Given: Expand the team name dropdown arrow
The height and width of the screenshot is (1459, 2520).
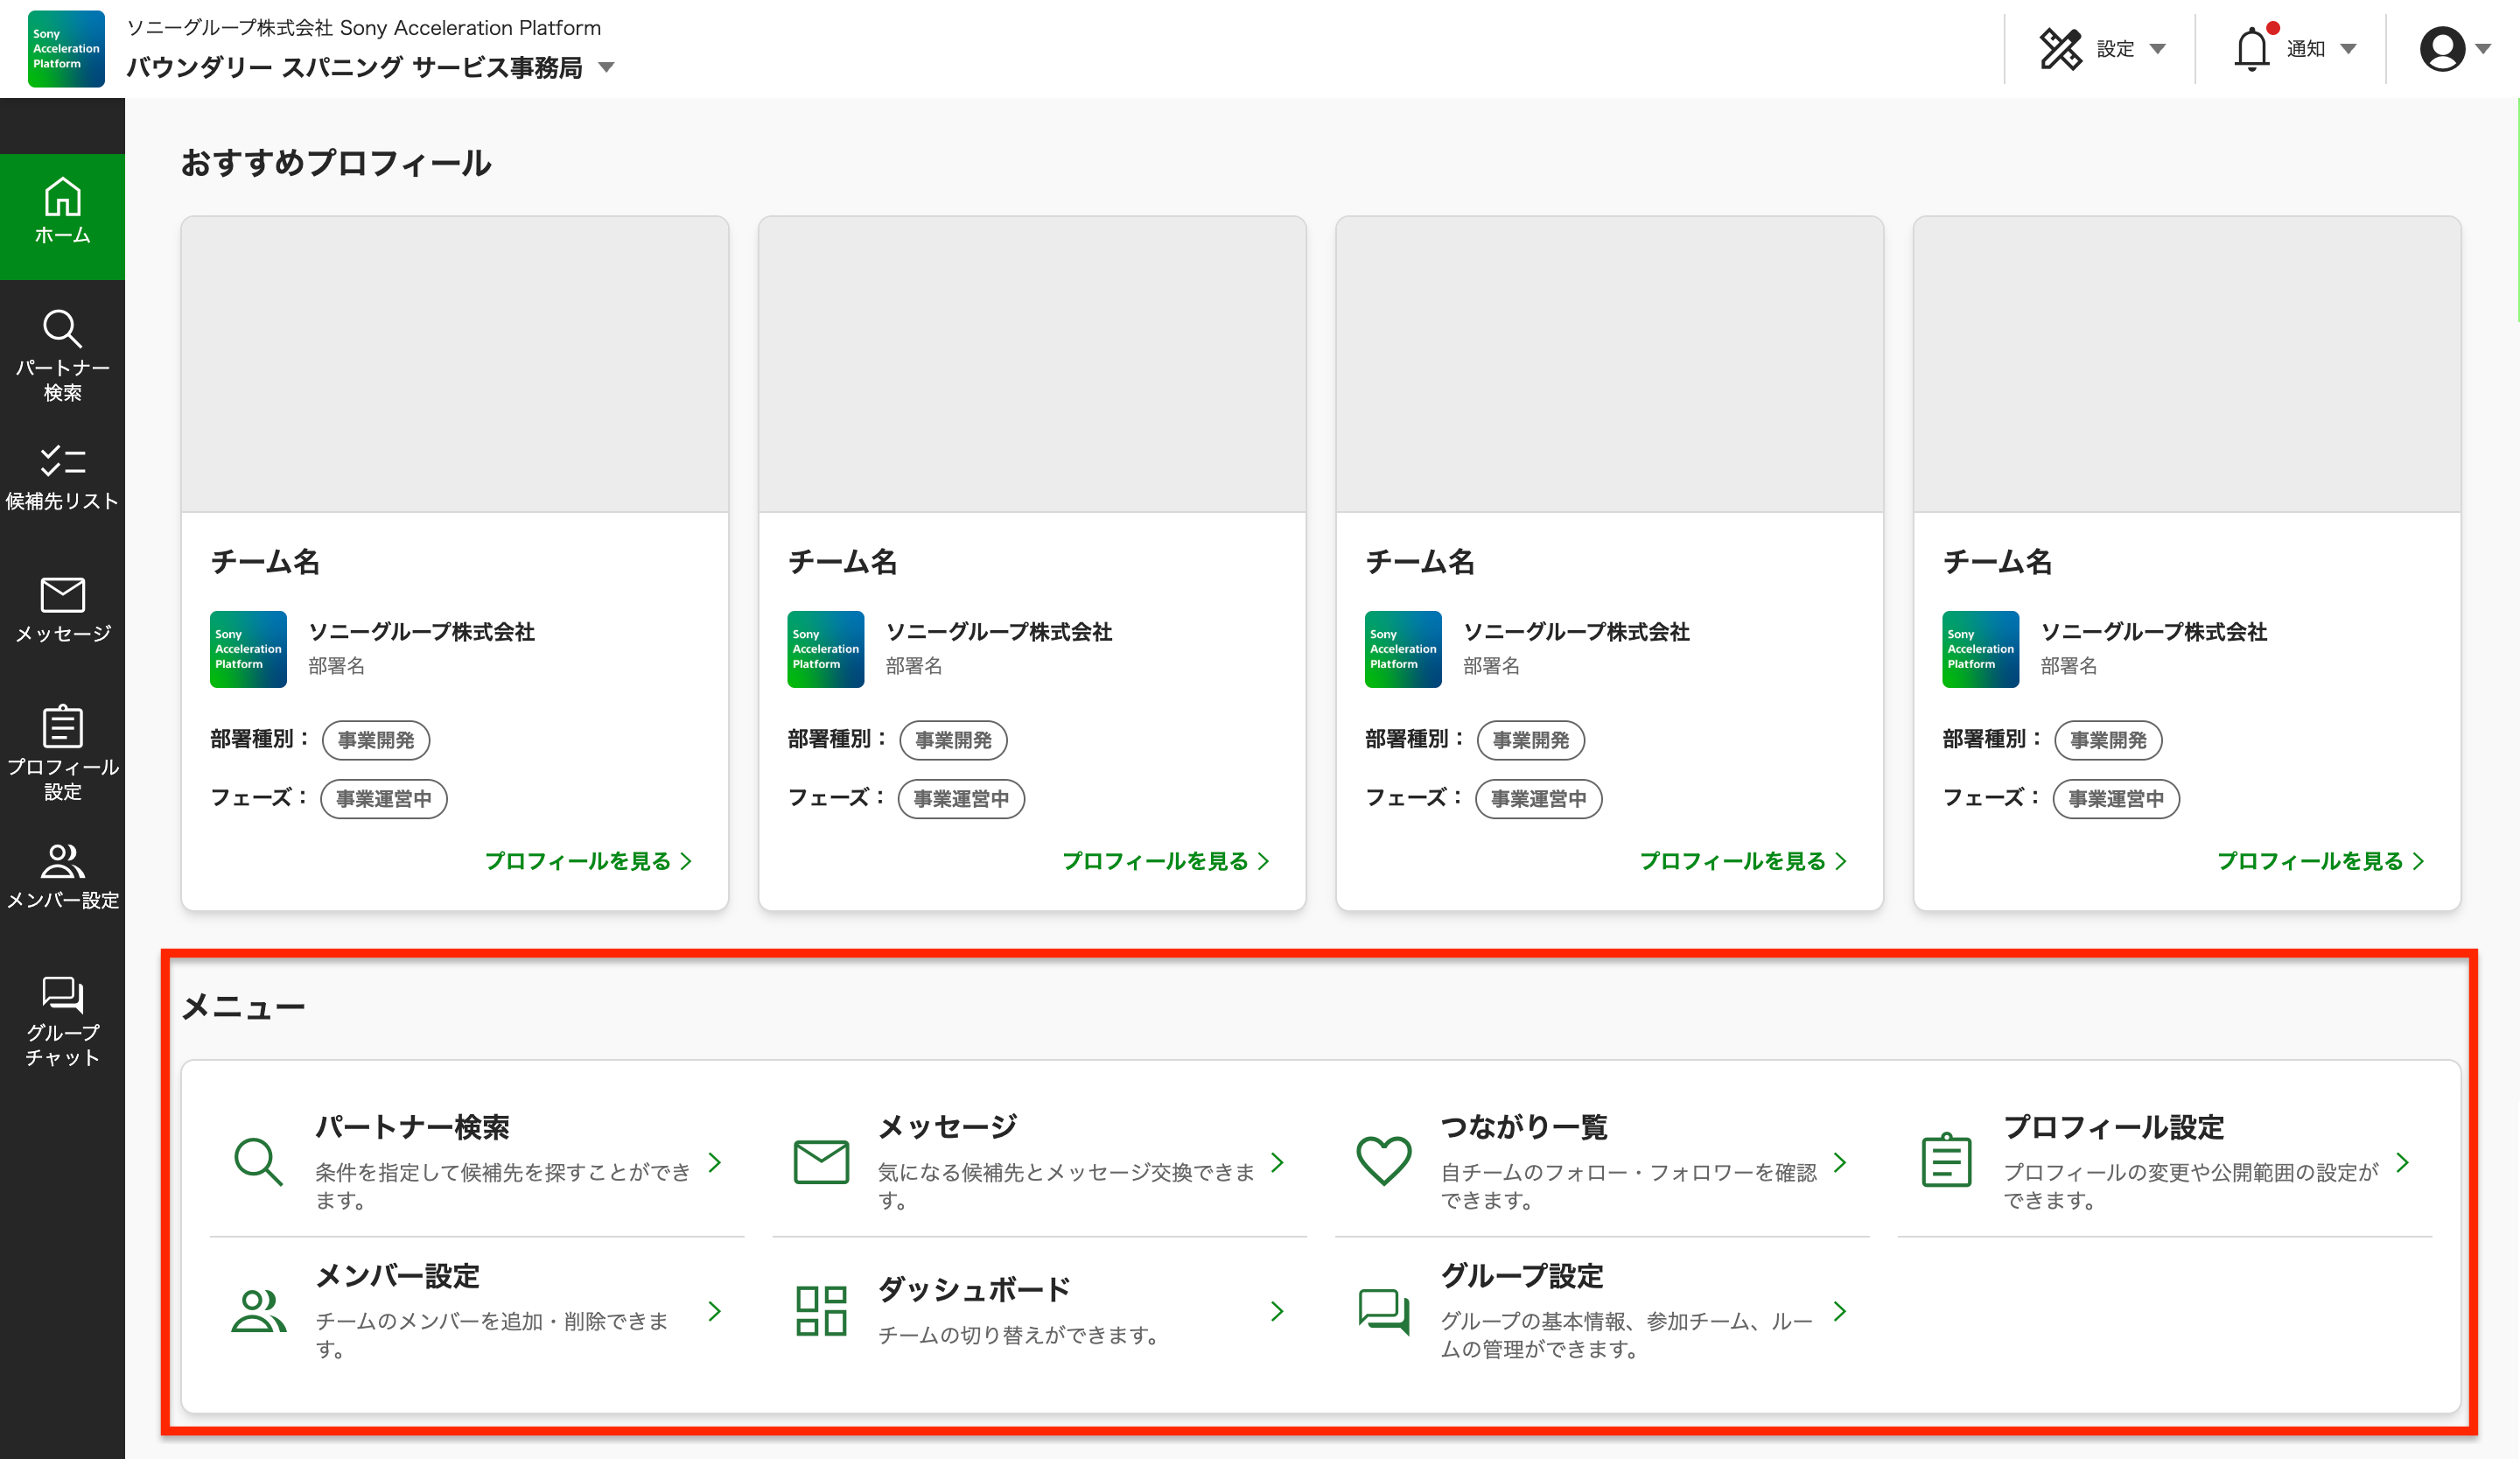Looking at the screenshot, I should [x=606, y=68].
